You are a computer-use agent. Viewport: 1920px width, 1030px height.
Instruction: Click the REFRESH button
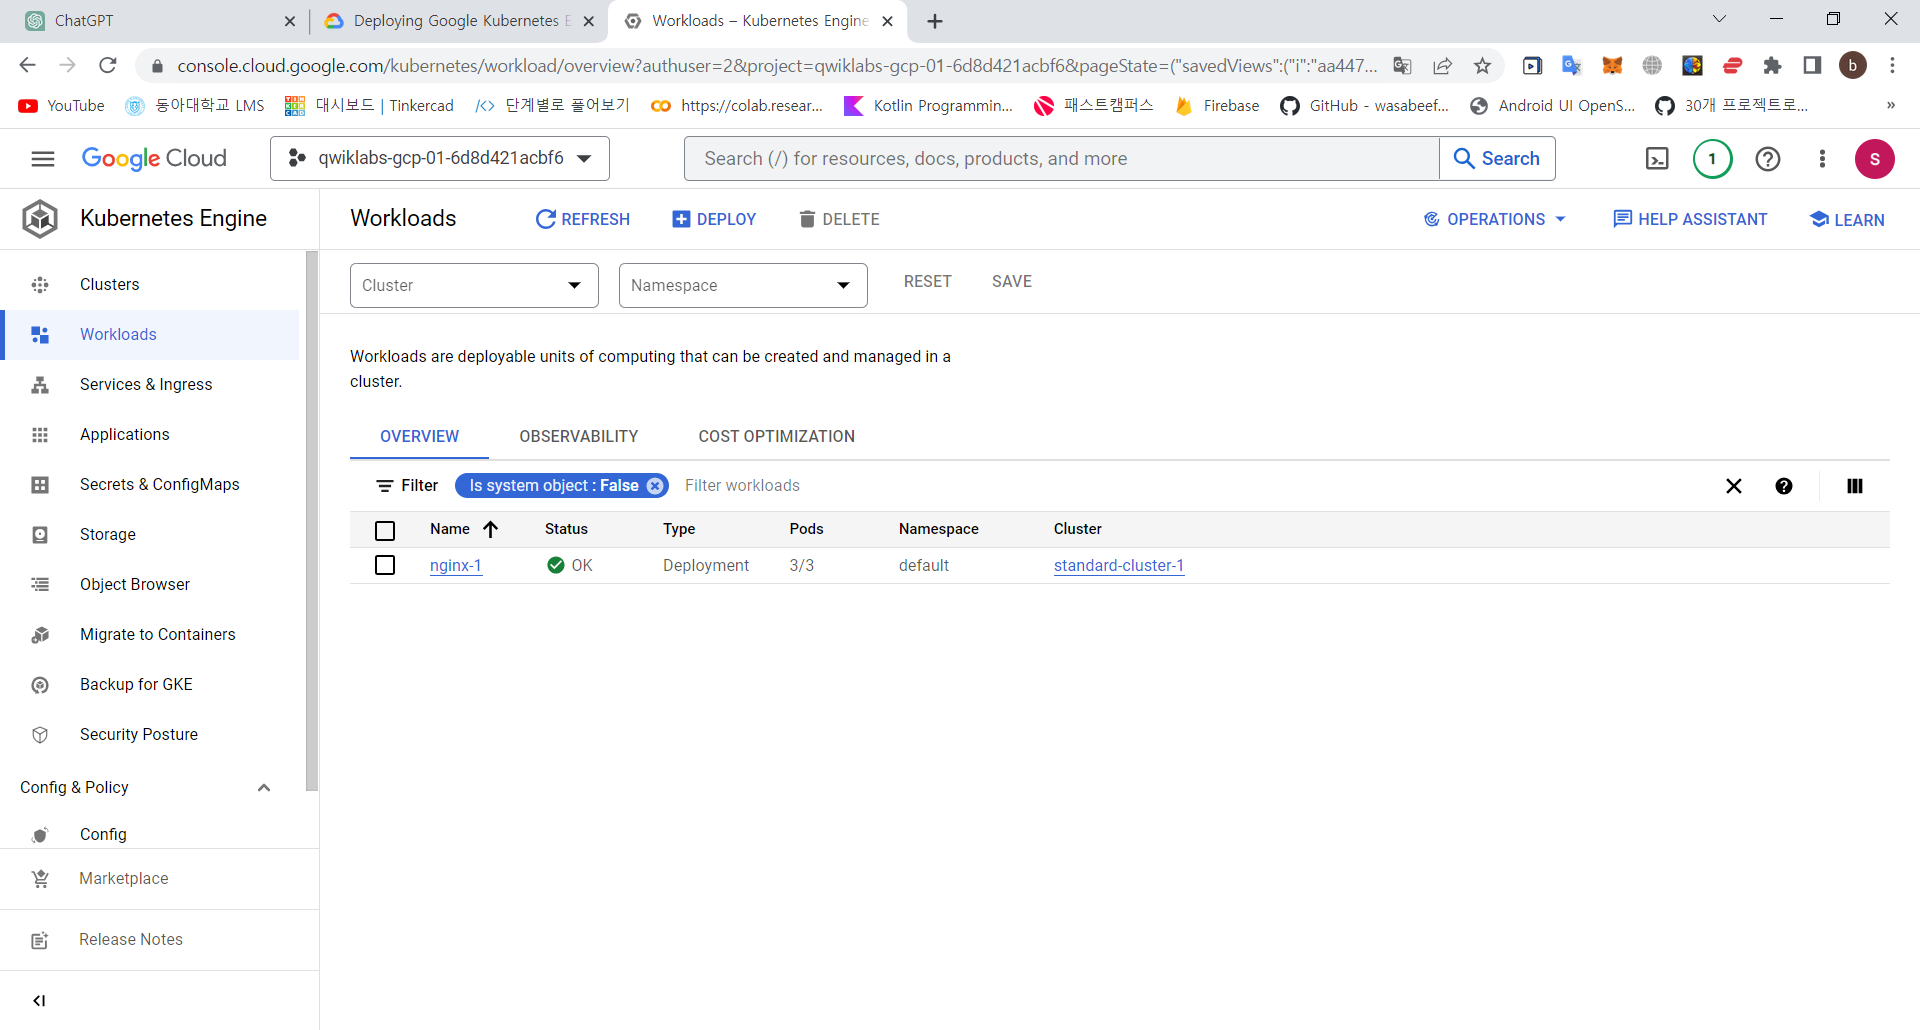pyautogui.click(x=582, y=219)
